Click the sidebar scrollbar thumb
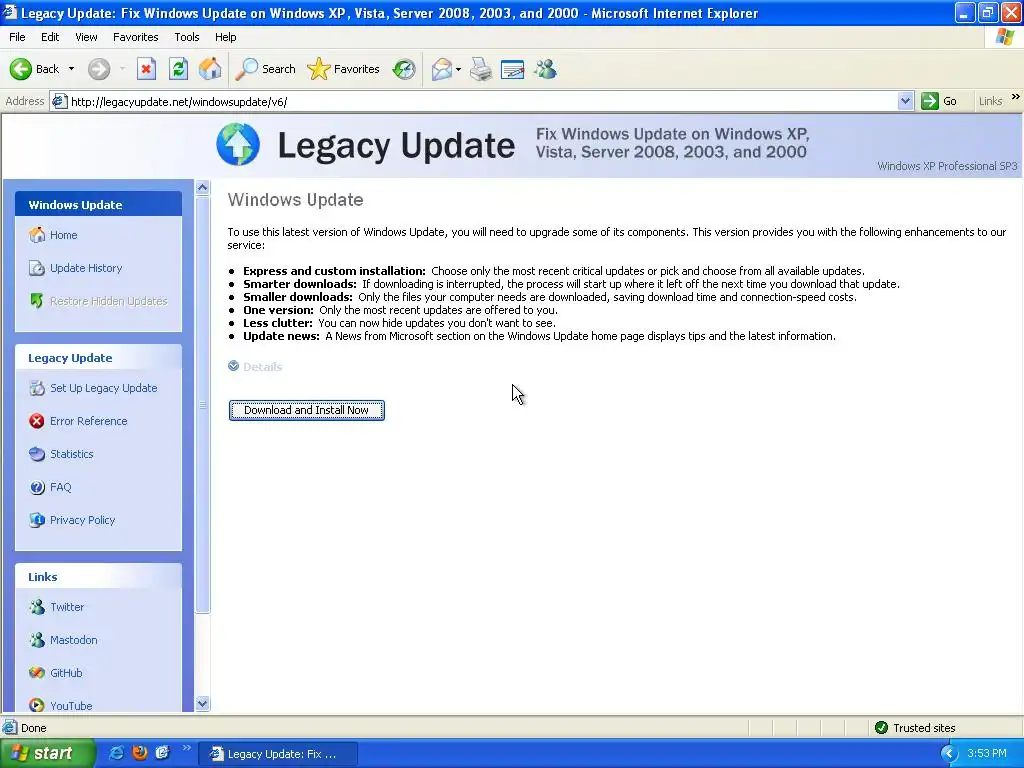 tap(202, 405)
